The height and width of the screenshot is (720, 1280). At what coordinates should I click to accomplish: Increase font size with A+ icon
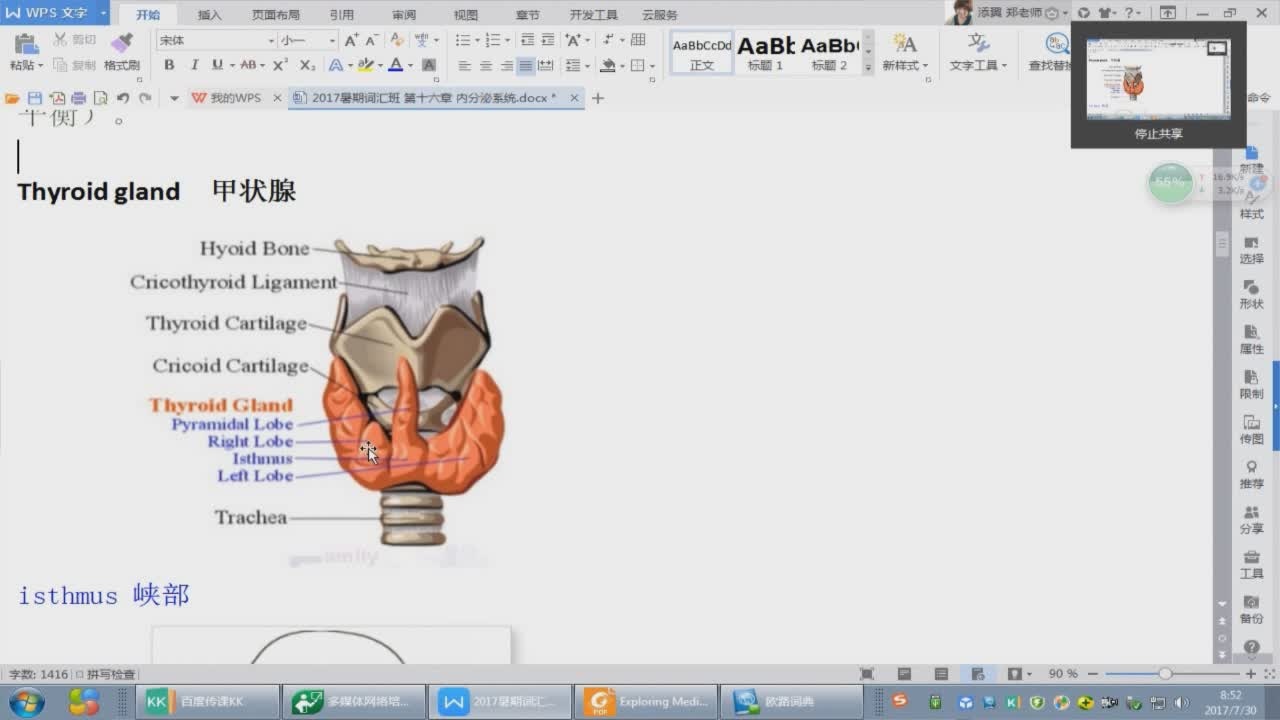tap(351, 40)
